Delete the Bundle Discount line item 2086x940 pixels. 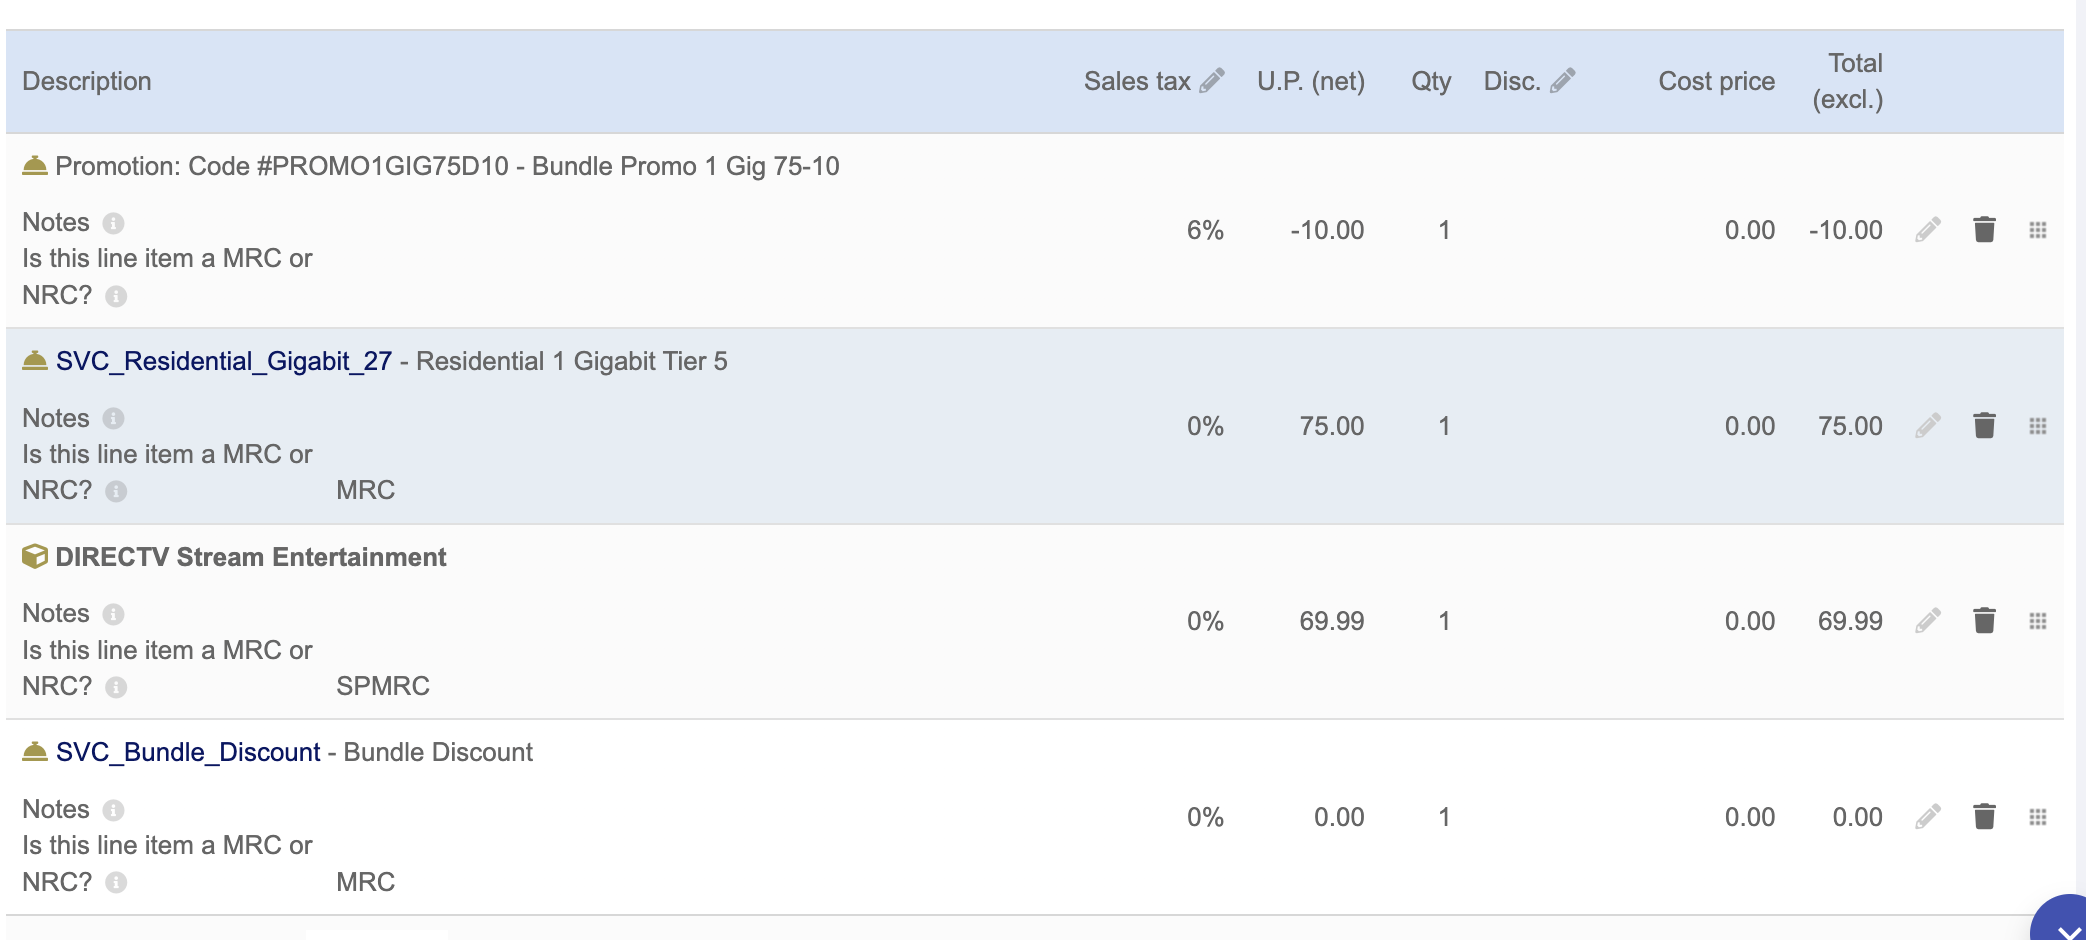point(1985,817)
